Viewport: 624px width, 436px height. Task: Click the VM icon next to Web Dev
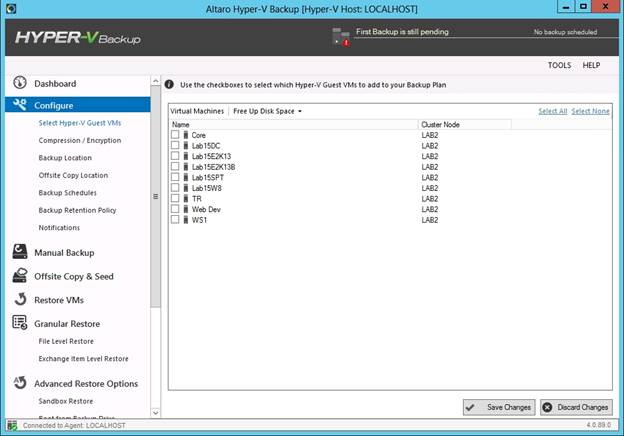186,209
